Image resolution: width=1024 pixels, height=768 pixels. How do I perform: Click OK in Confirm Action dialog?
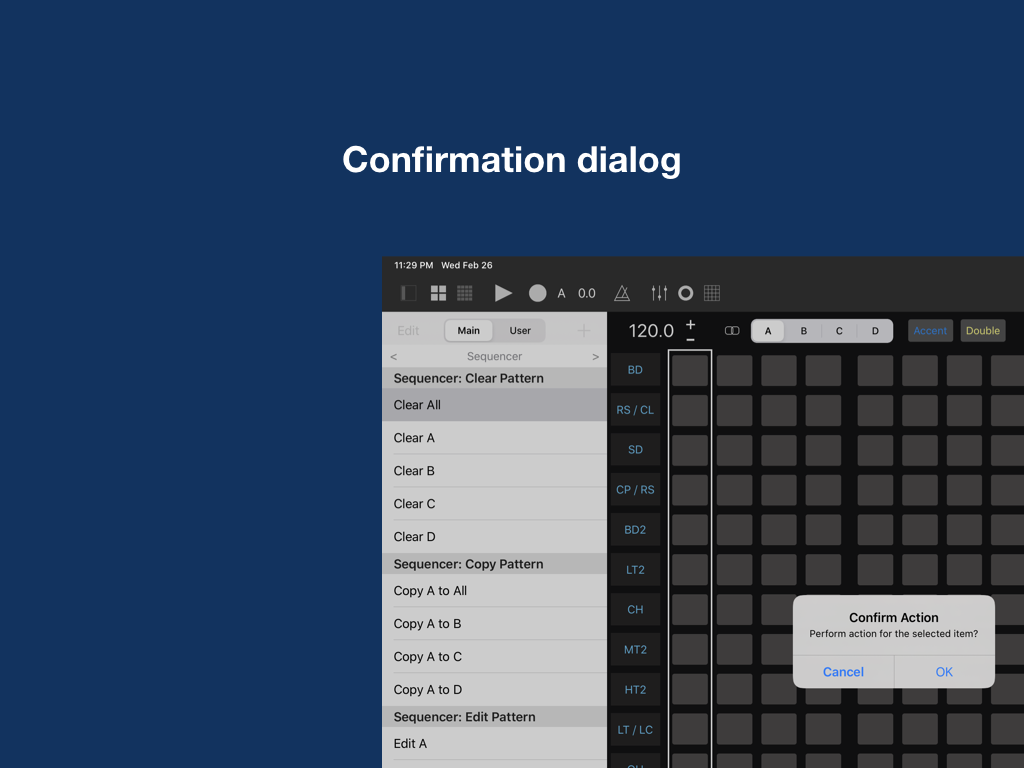click(x=944, y=672)
